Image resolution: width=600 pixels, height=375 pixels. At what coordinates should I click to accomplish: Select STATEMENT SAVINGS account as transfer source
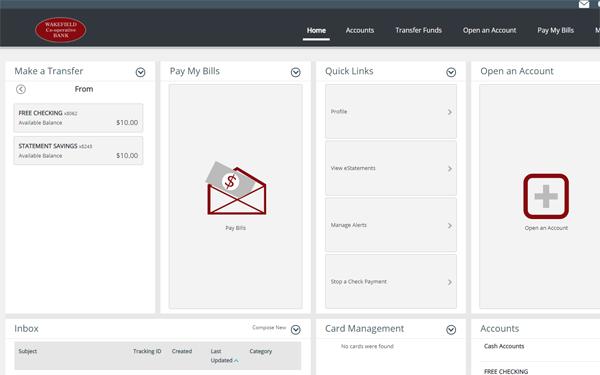point(78,151)
